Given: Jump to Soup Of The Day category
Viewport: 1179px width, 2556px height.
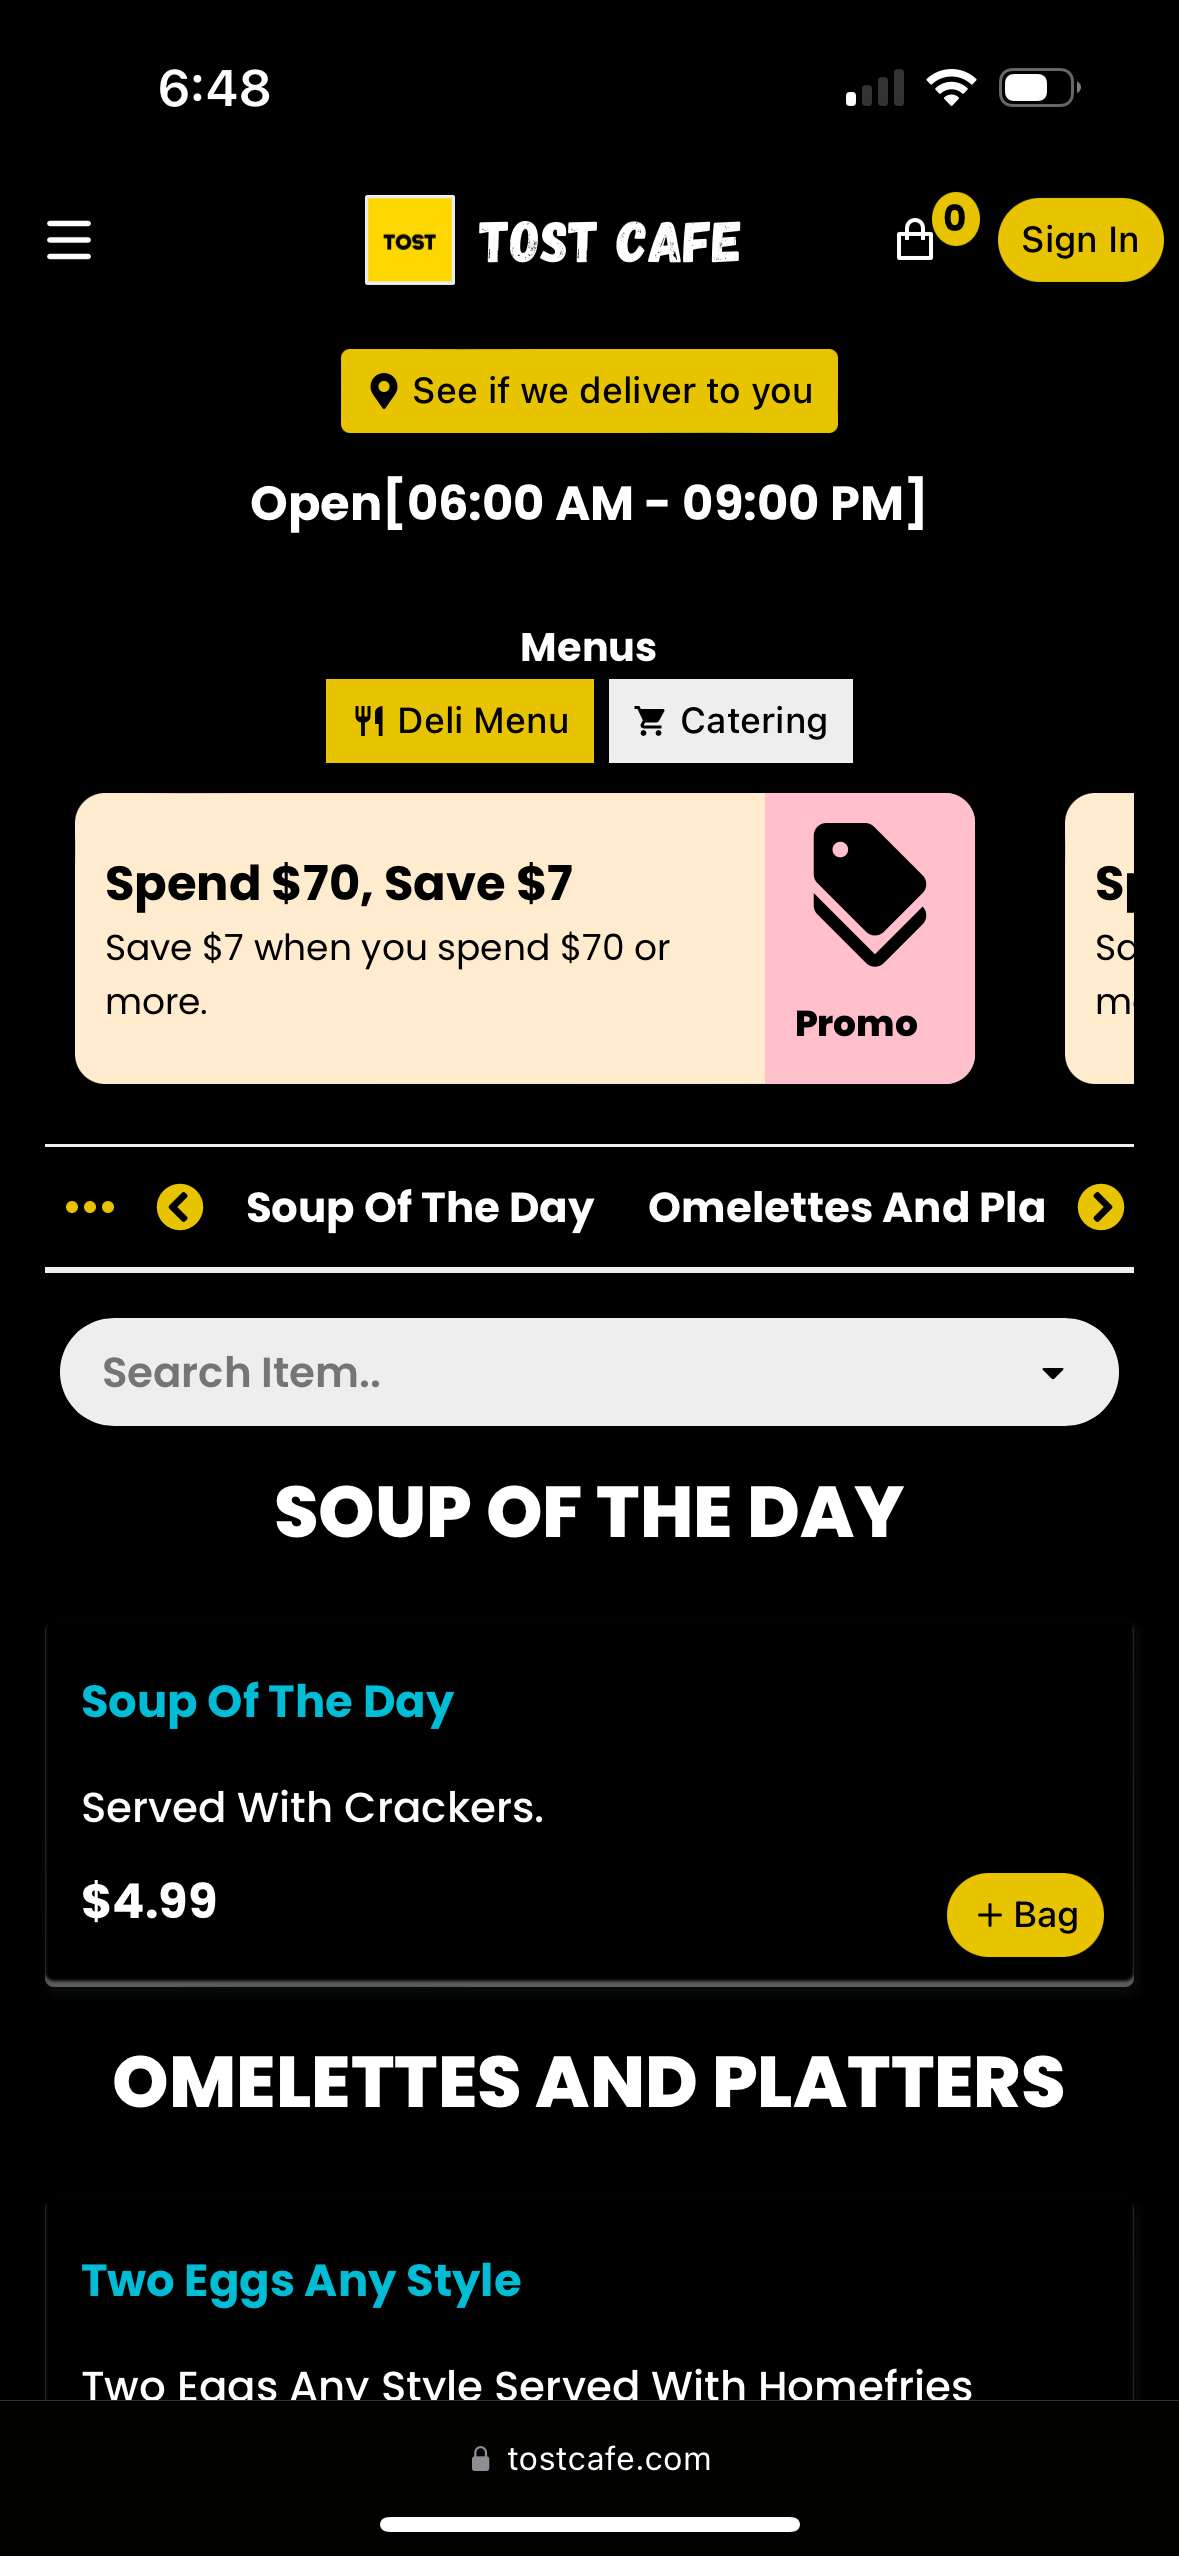Looking at the screenshot, I should pyautogui.click(x=420, y=1207).
